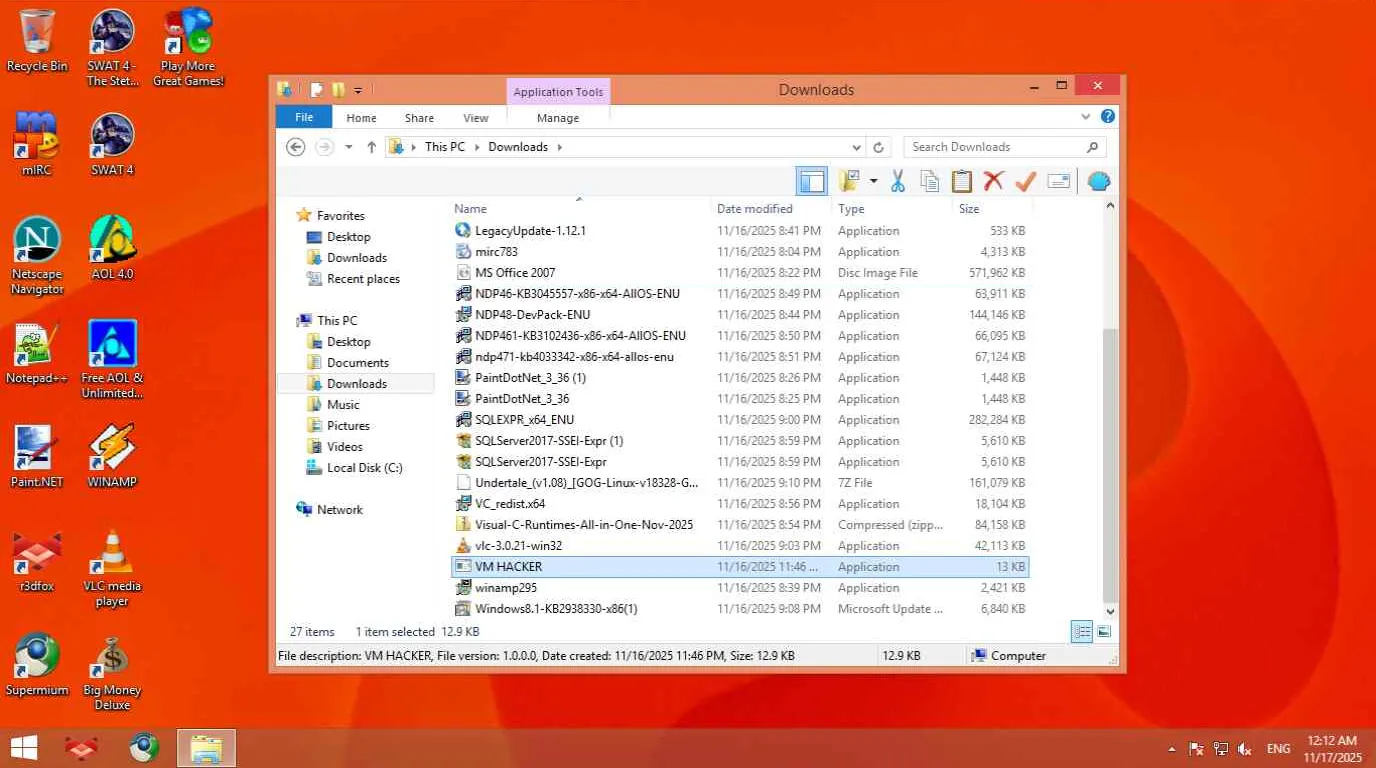Click the red X Delete icon
Image resolution: width=1376 pixels, height=768 pixels.
click(x=993, y=181)
